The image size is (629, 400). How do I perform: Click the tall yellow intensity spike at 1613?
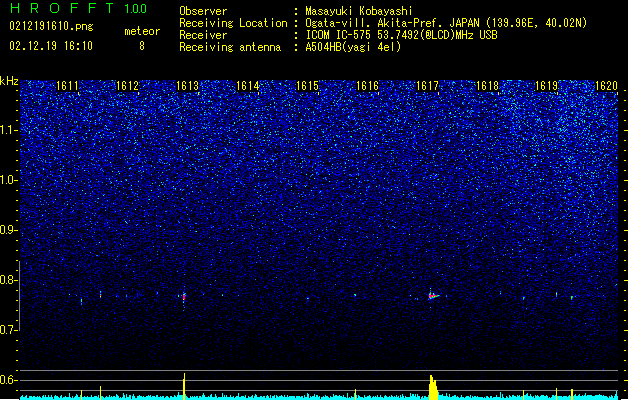[x=184, y=386]
